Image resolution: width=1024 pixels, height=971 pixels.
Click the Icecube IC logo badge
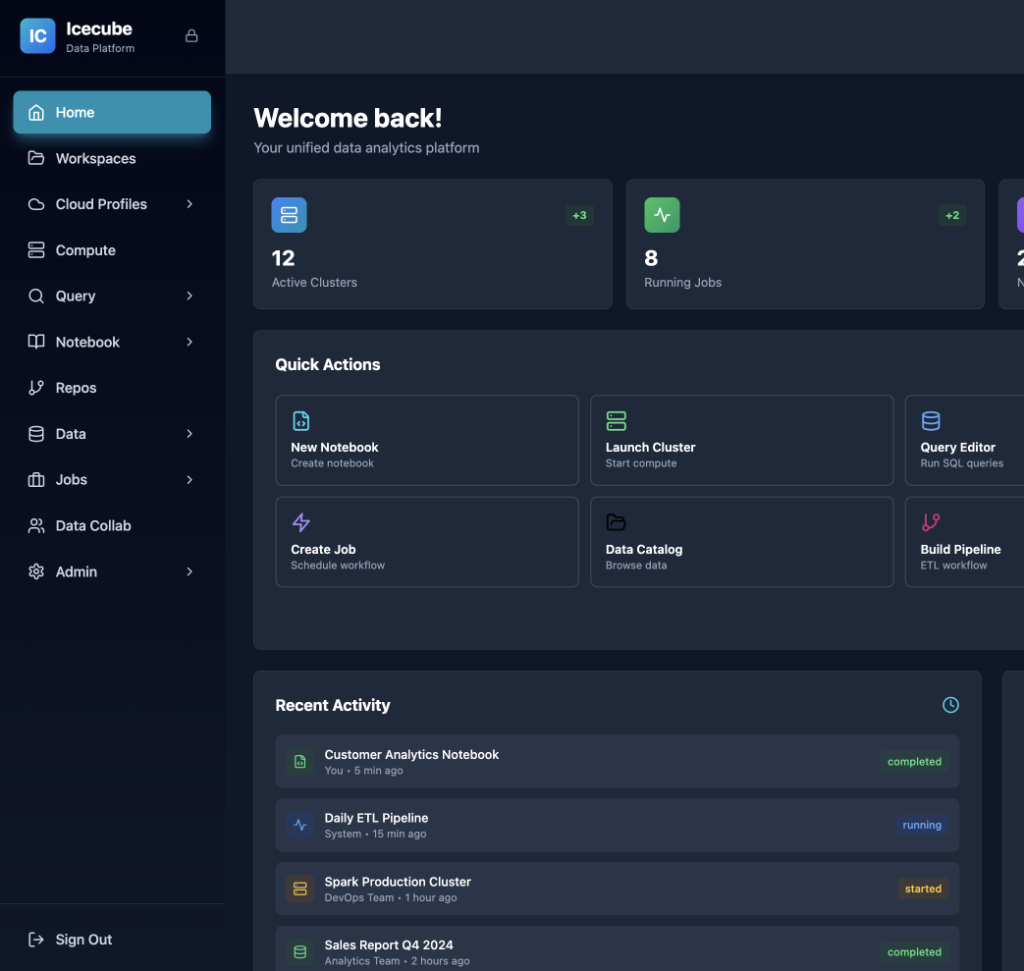pyautogui.click(x=37, y=36)
